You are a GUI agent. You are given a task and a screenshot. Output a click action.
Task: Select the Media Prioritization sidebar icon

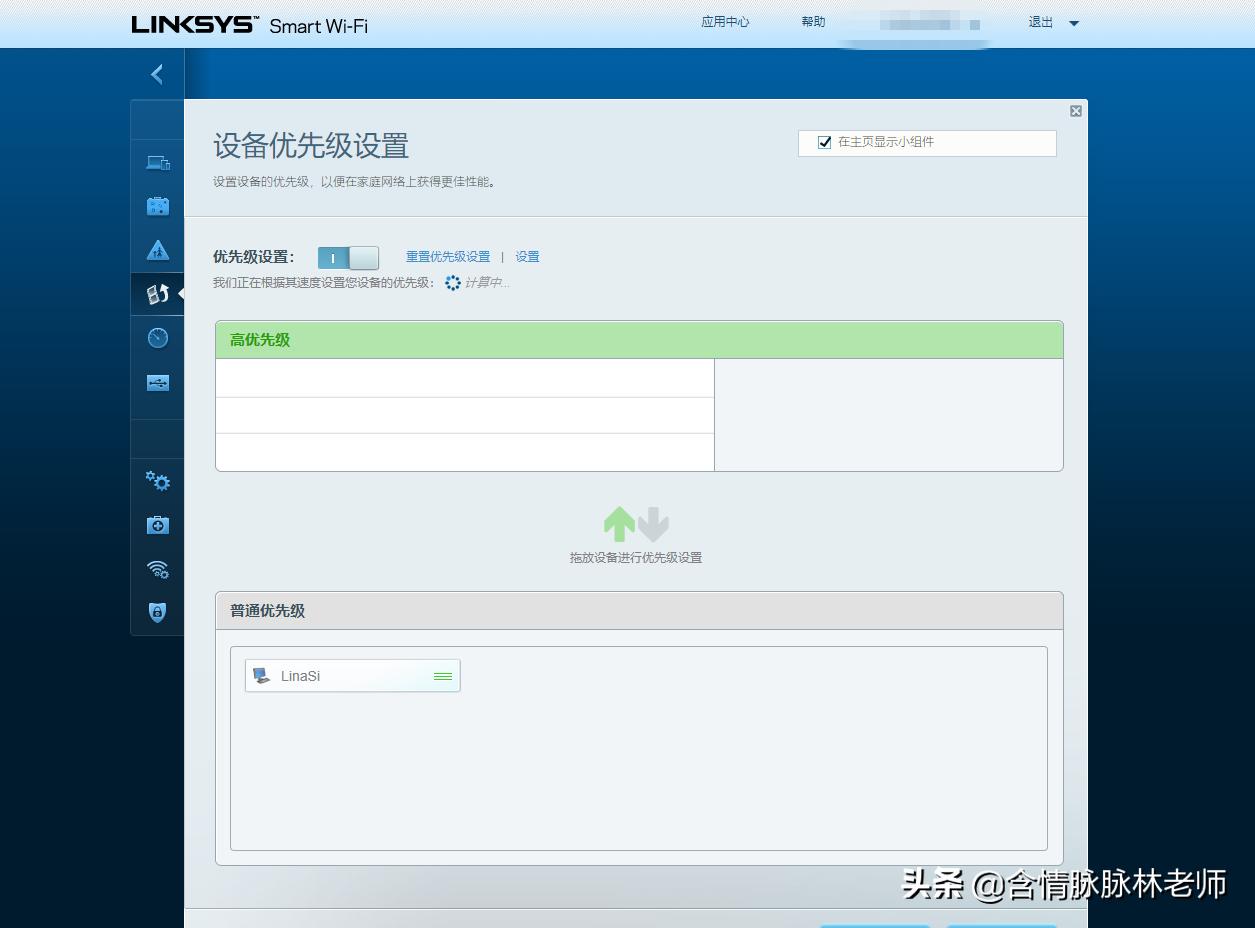157,293
